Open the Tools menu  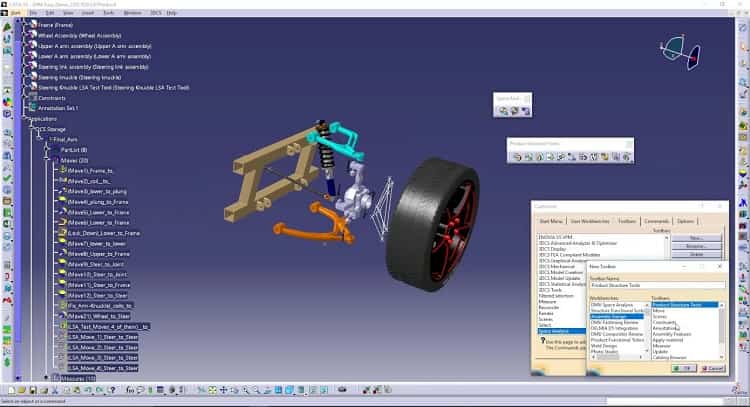click(x=109, y=13)
